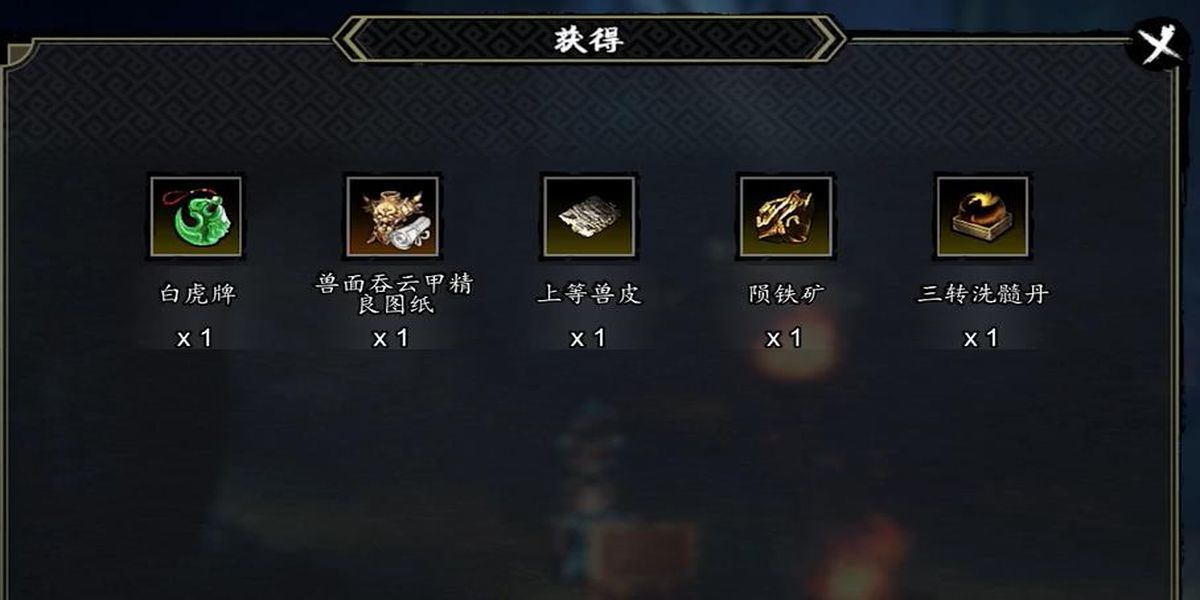This screenshot has width=1200, height=600.
Task: Click the 兽面吞云甲精良图纸 item name text
Action: pos(392,294)
